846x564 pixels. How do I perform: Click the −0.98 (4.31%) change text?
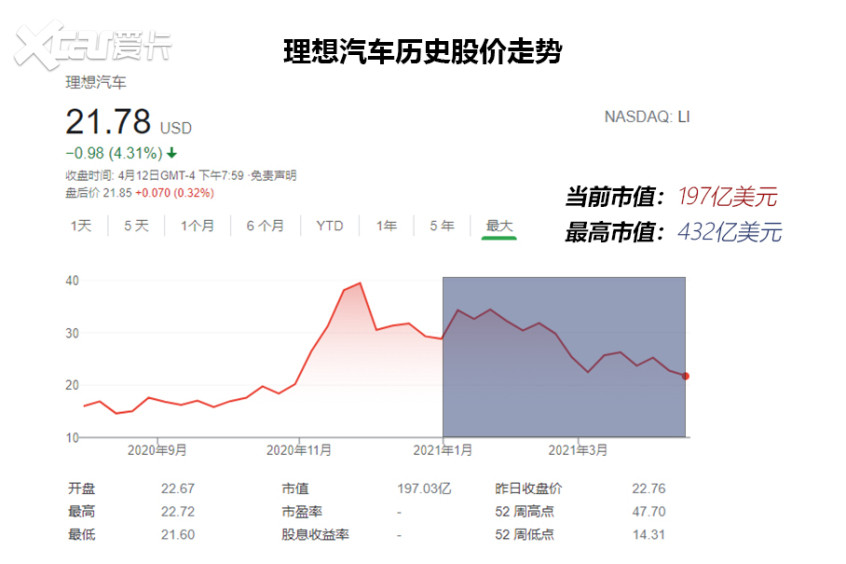114,153
